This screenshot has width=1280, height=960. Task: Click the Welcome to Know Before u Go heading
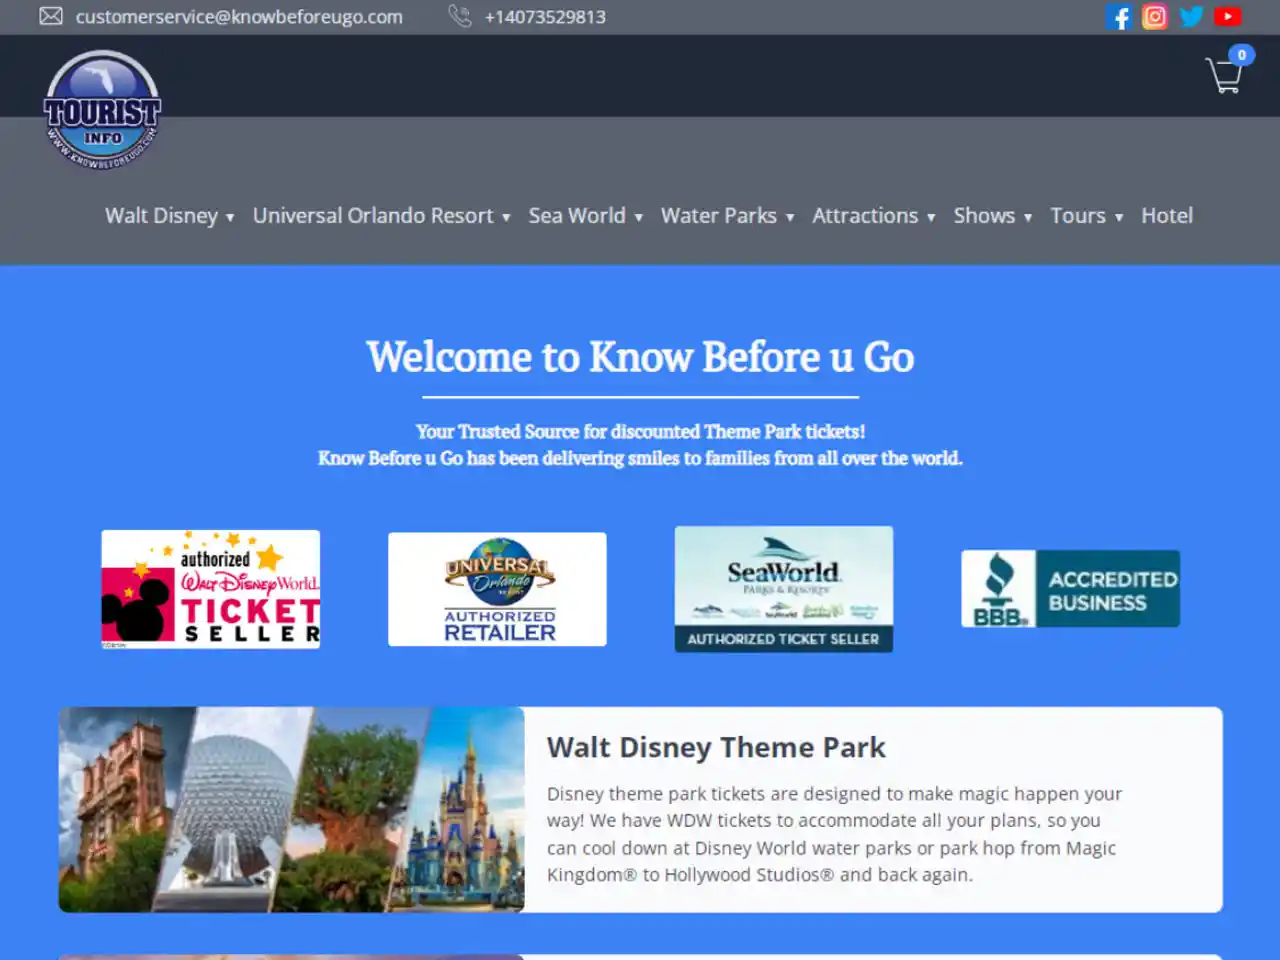tap(640, 357)
